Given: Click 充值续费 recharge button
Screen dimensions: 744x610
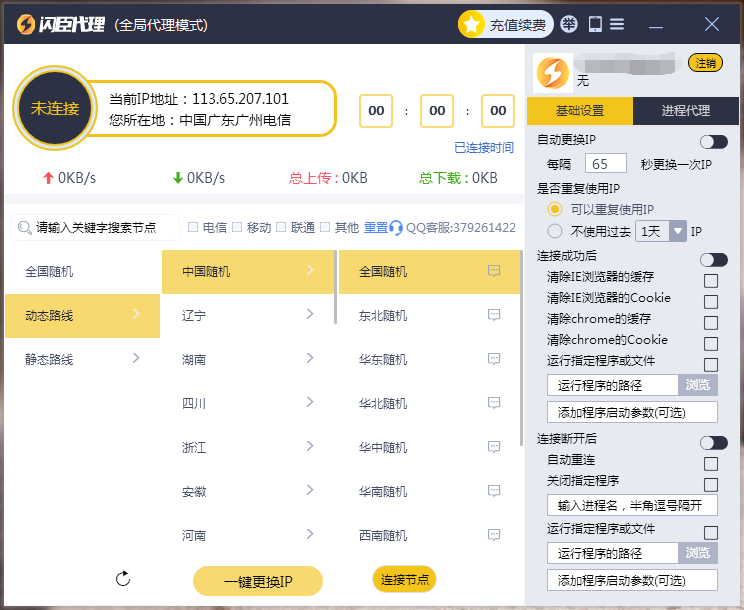Looking at the screenshot, I should tap(506, 24).
